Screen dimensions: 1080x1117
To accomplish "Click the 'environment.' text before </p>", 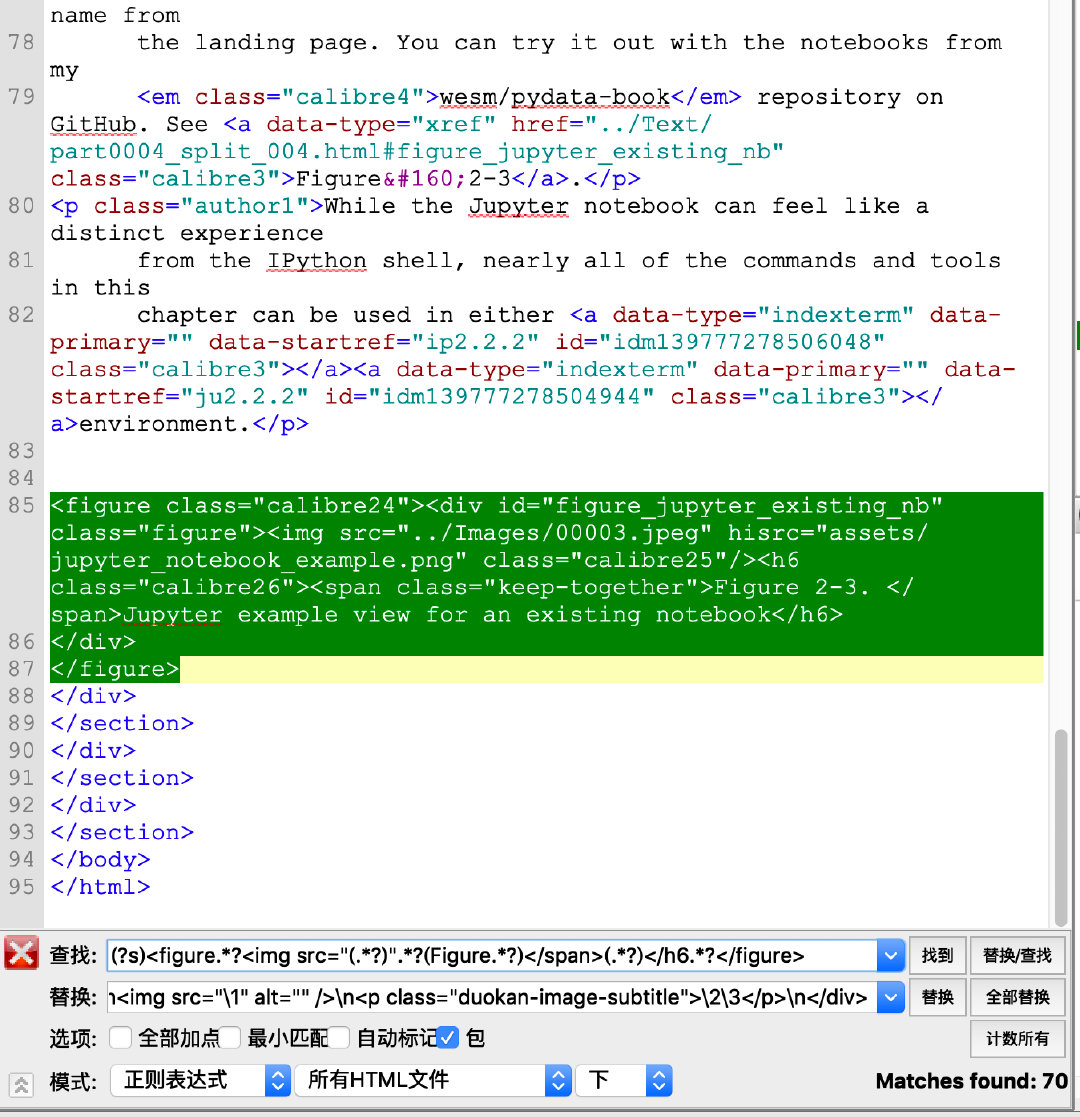I will pos(165,424).
